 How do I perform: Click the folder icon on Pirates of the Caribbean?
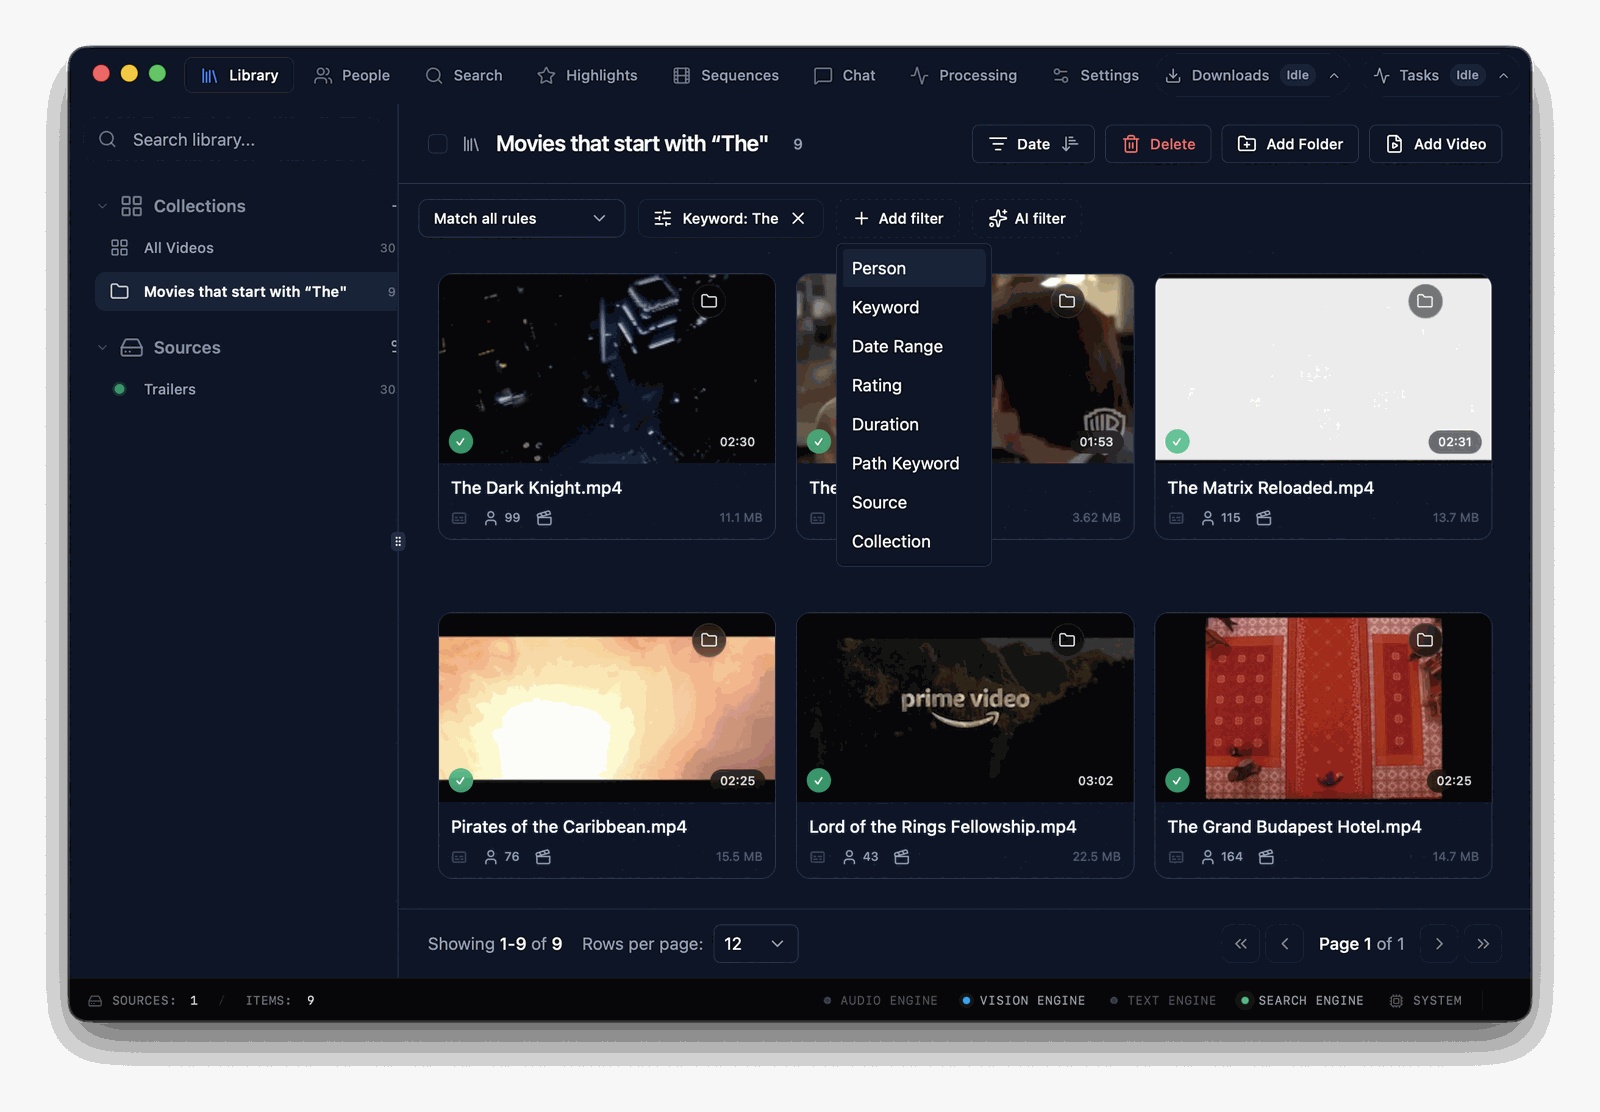click(709, 640)
